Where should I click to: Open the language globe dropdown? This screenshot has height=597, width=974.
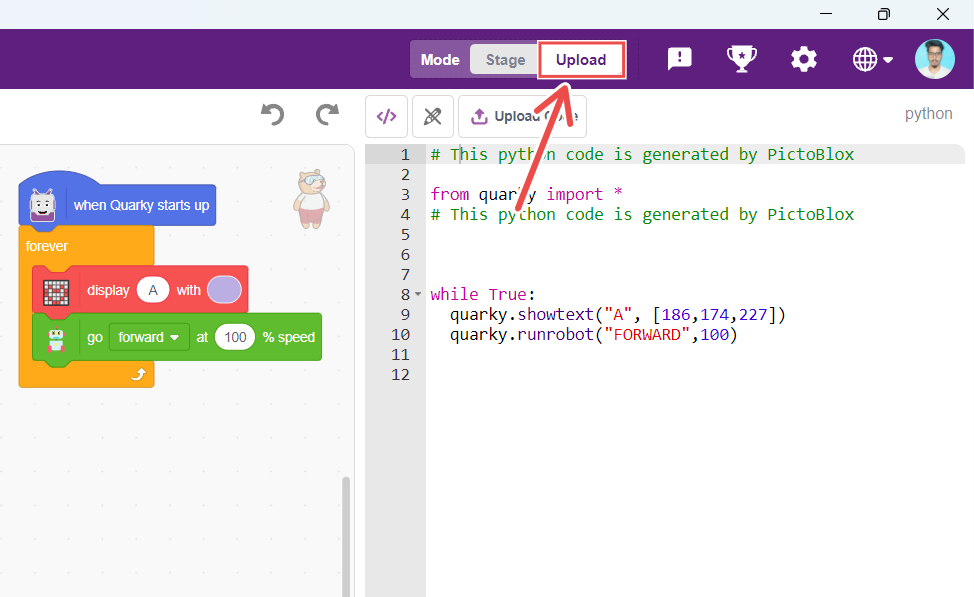pyautogui.click(x=872, y=60)
